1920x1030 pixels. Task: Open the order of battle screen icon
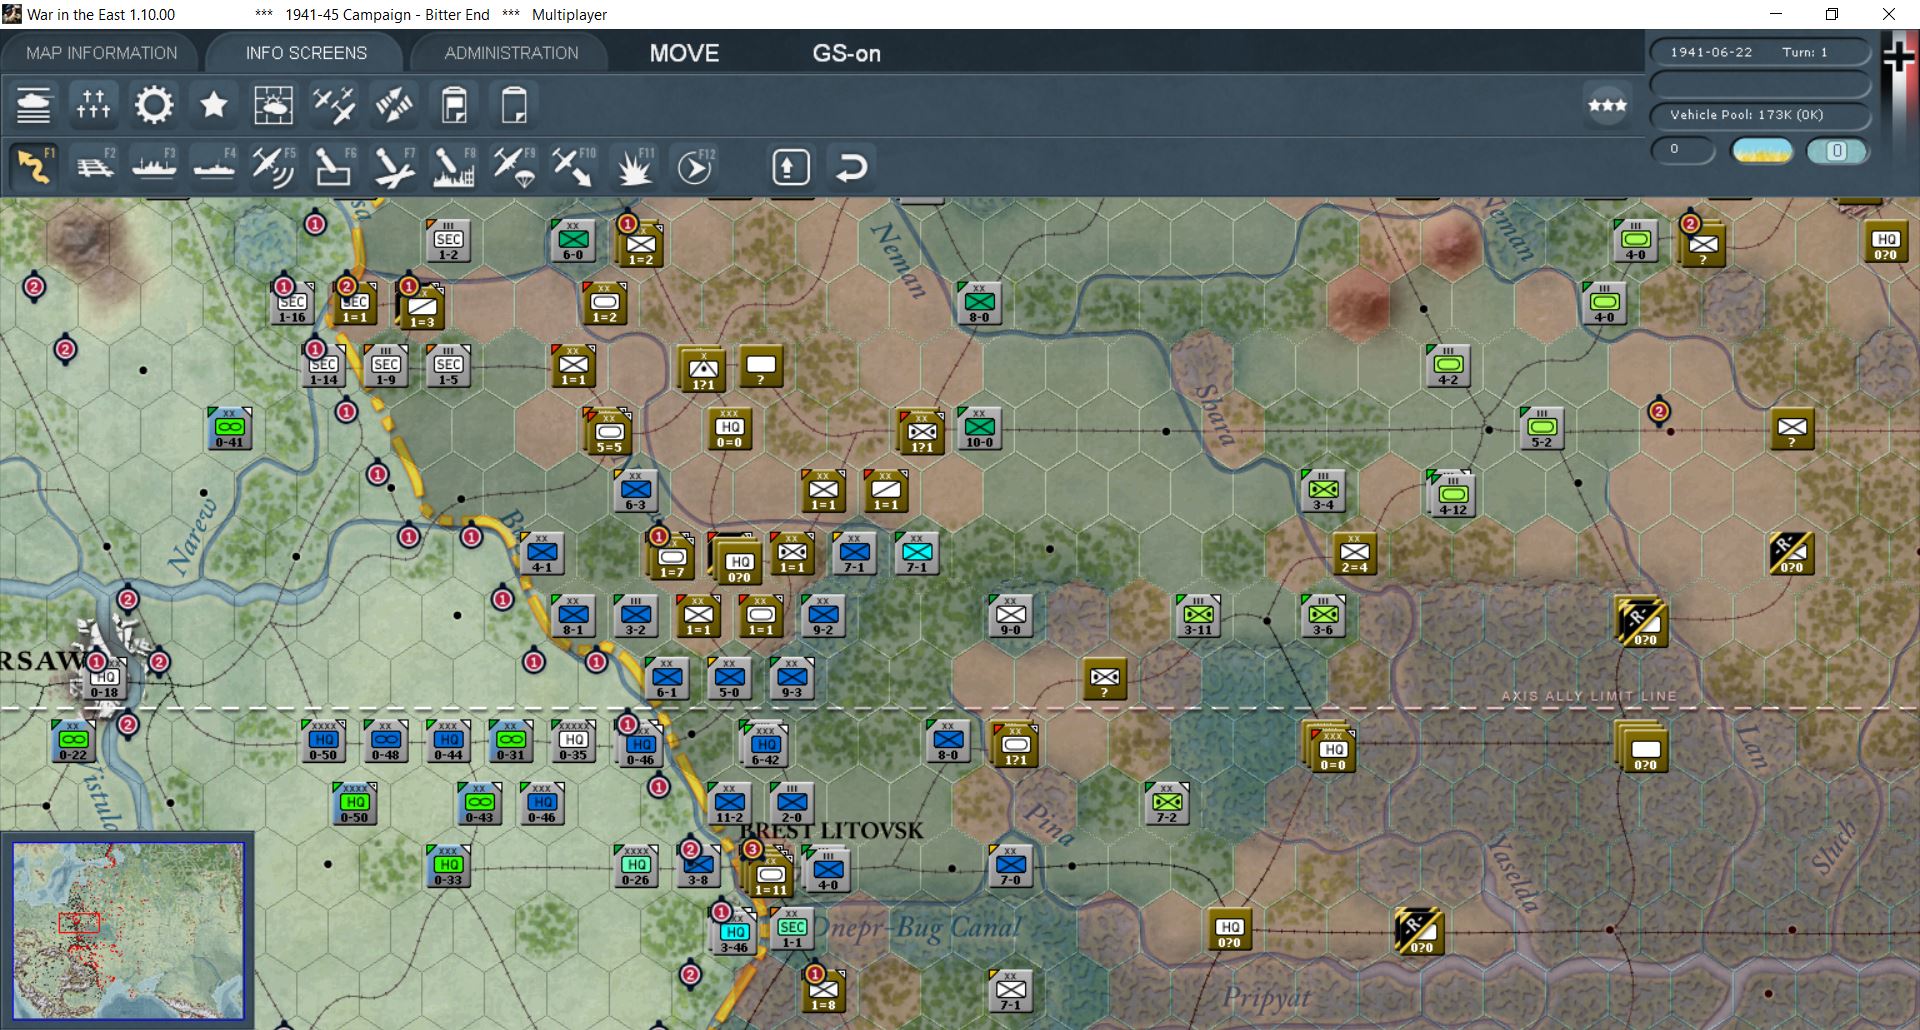[x=33, y=105]
